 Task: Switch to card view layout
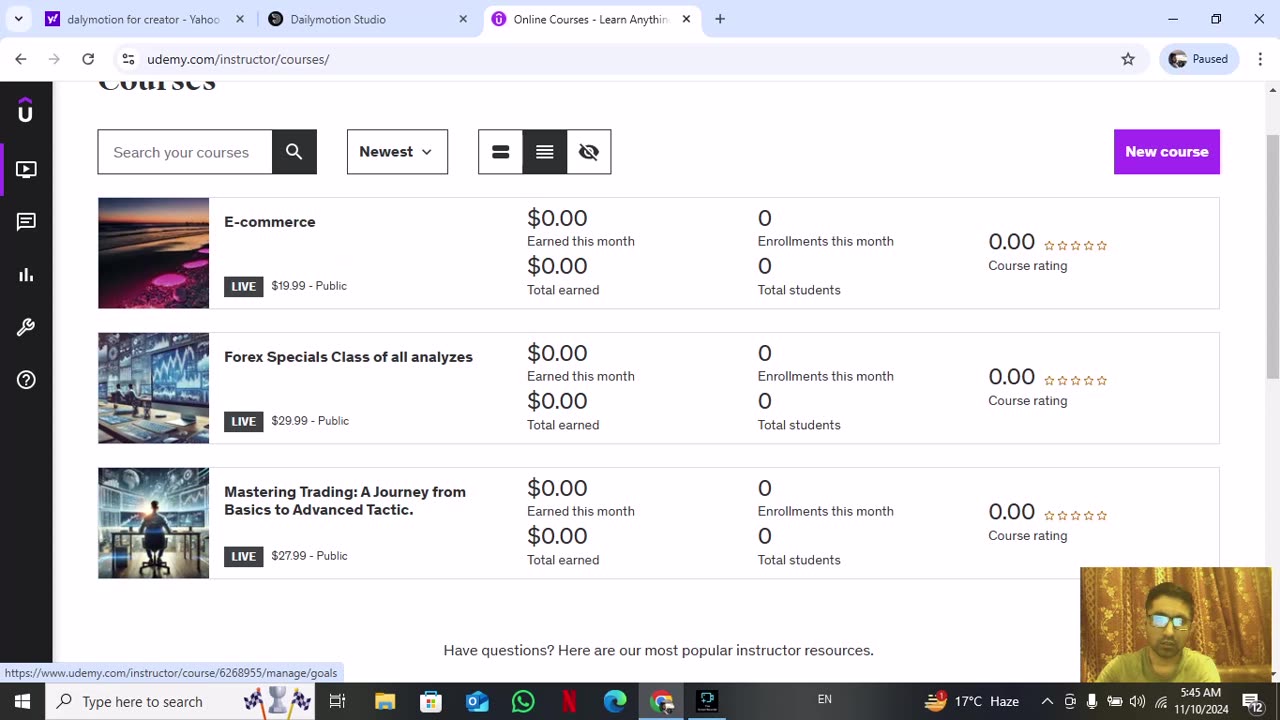coord(501,152)
